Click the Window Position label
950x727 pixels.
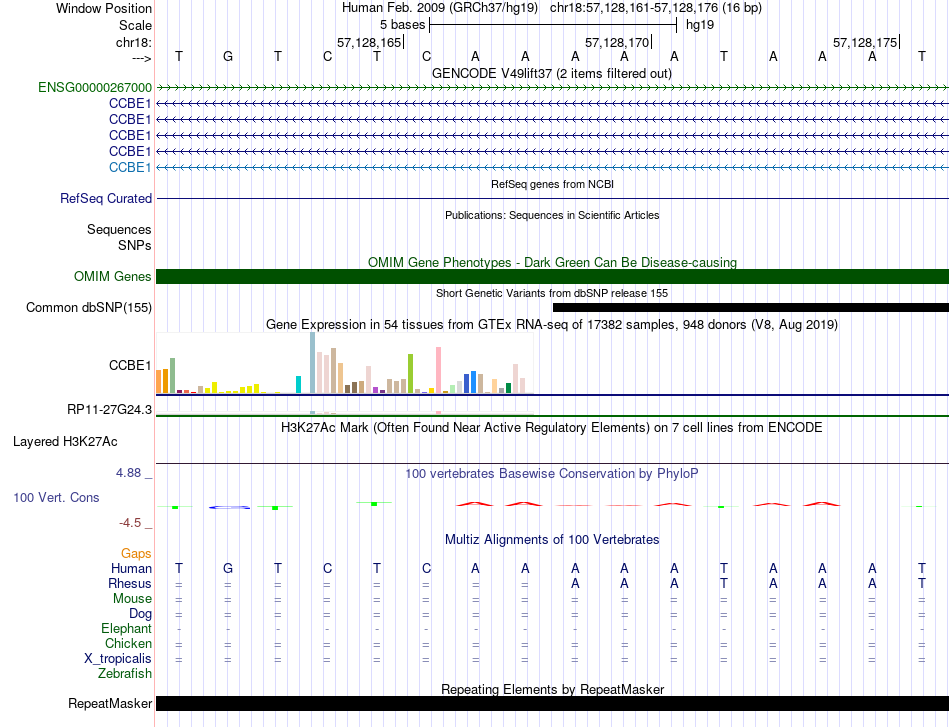(104, 8)
